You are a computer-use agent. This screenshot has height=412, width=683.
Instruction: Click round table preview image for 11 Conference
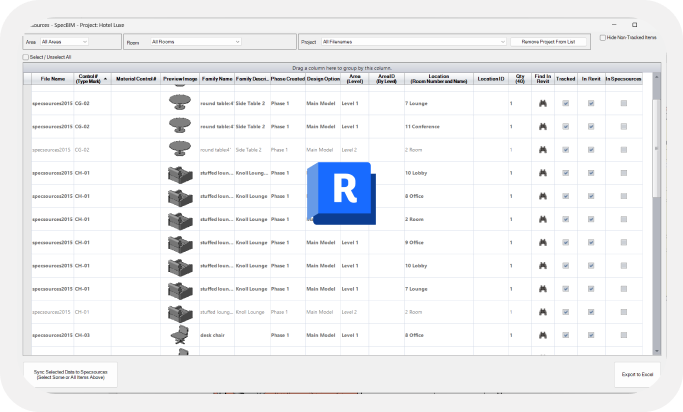pyautogui.click(x=180, y=126)
